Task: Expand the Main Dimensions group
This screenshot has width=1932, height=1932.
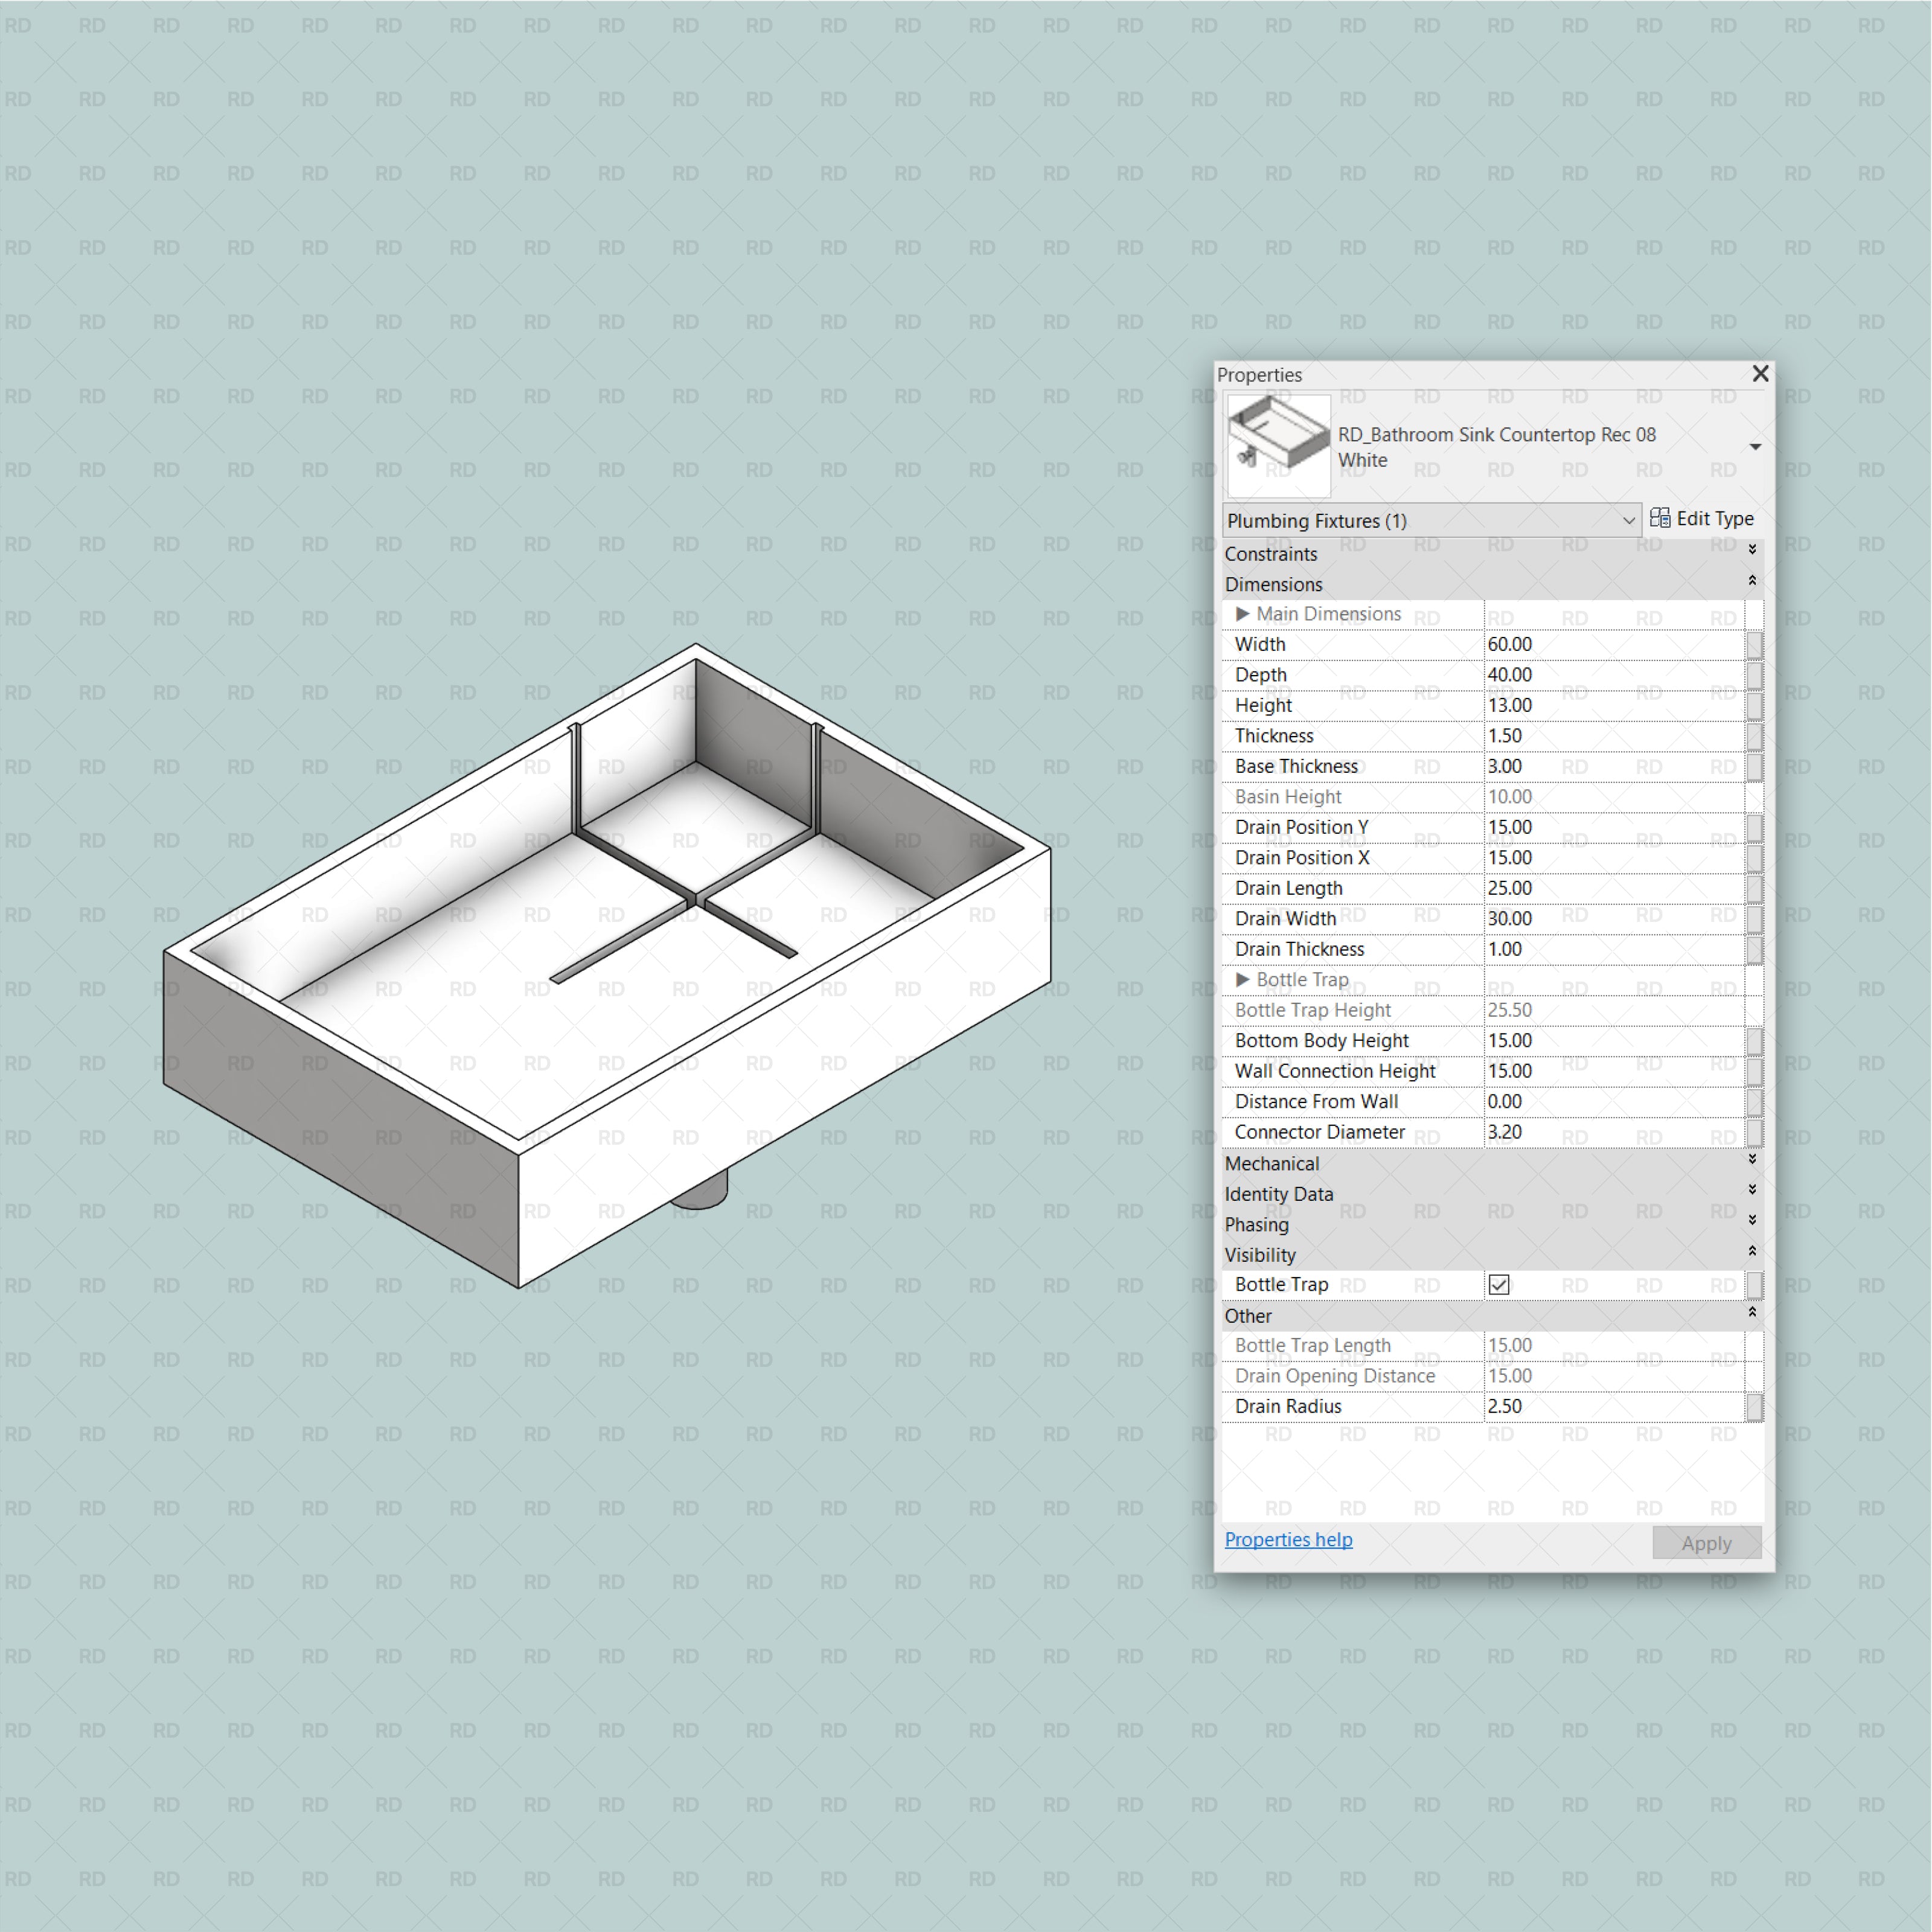Action: [x=1243, y=613]
